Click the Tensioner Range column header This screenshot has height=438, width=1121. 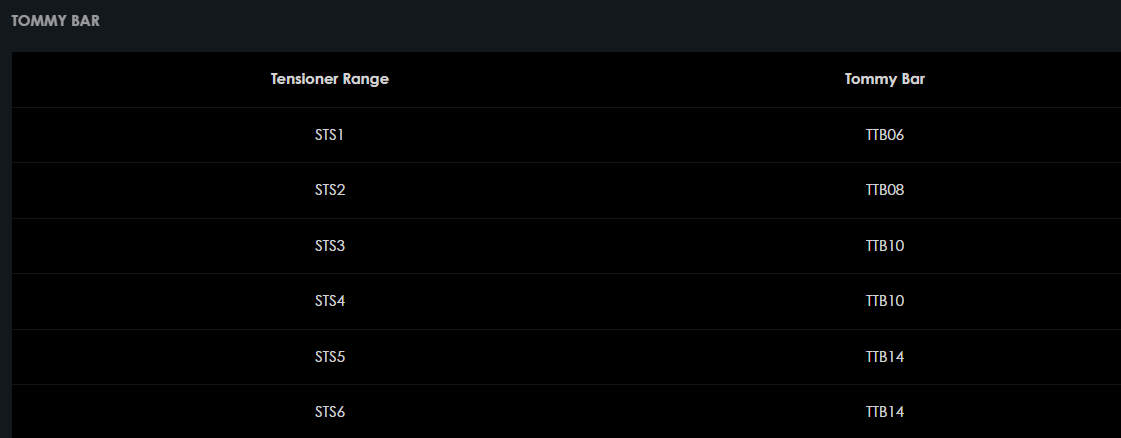(x=329, y=80)
